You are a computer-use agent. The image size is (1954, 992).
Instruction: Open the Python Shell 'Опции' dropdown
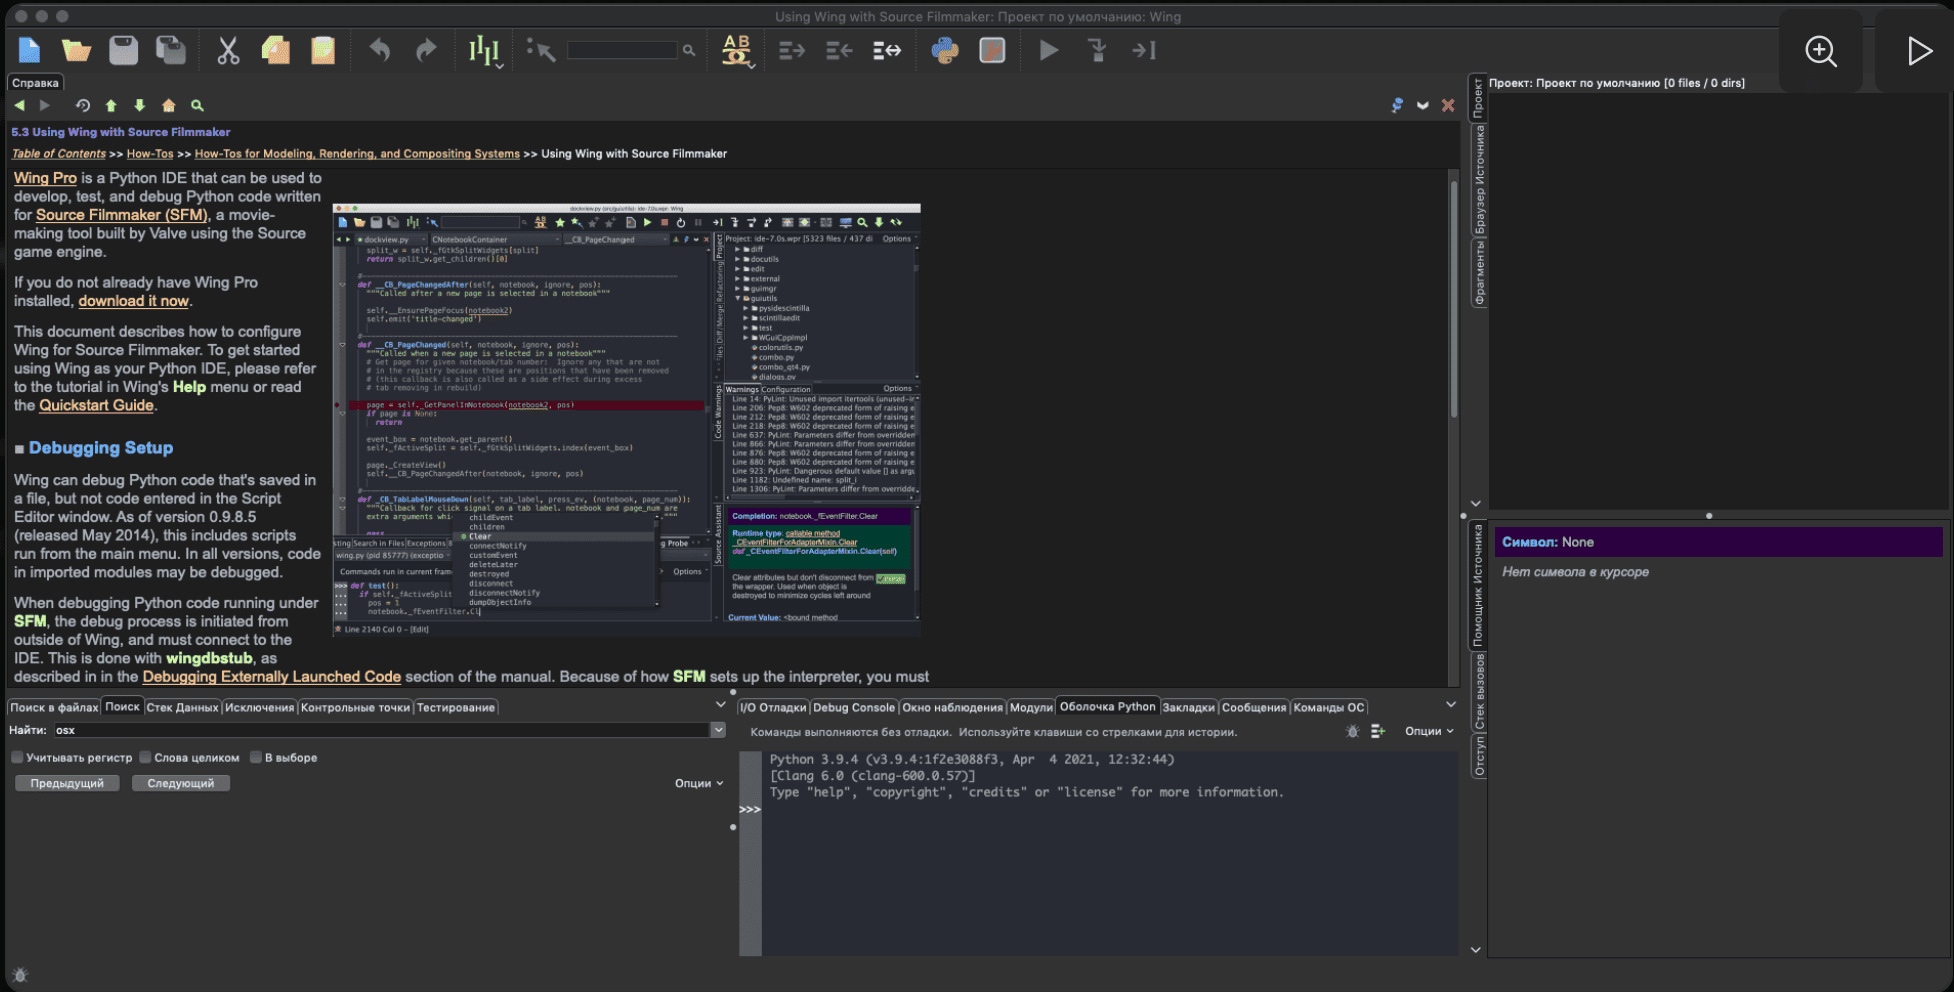pyautogui.click(x=1429, y=731)
